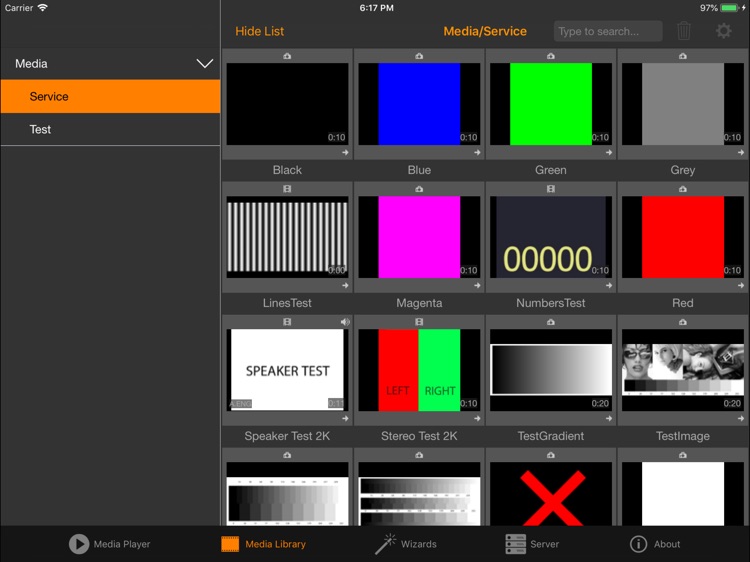750x562 pixels.
Task: Click the camera icon above the red X thumbnail
Action: pos(551,455)
